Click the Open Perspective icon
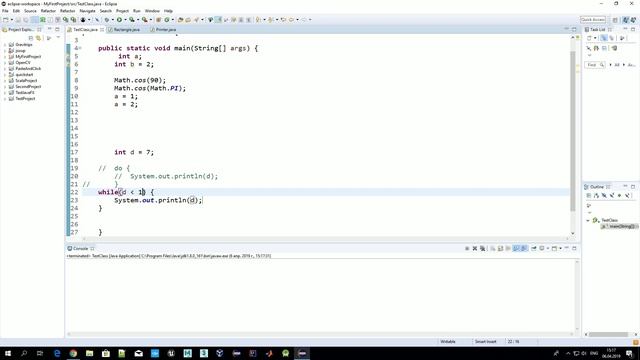Screen dimensions: 640x360 point(615,20)
